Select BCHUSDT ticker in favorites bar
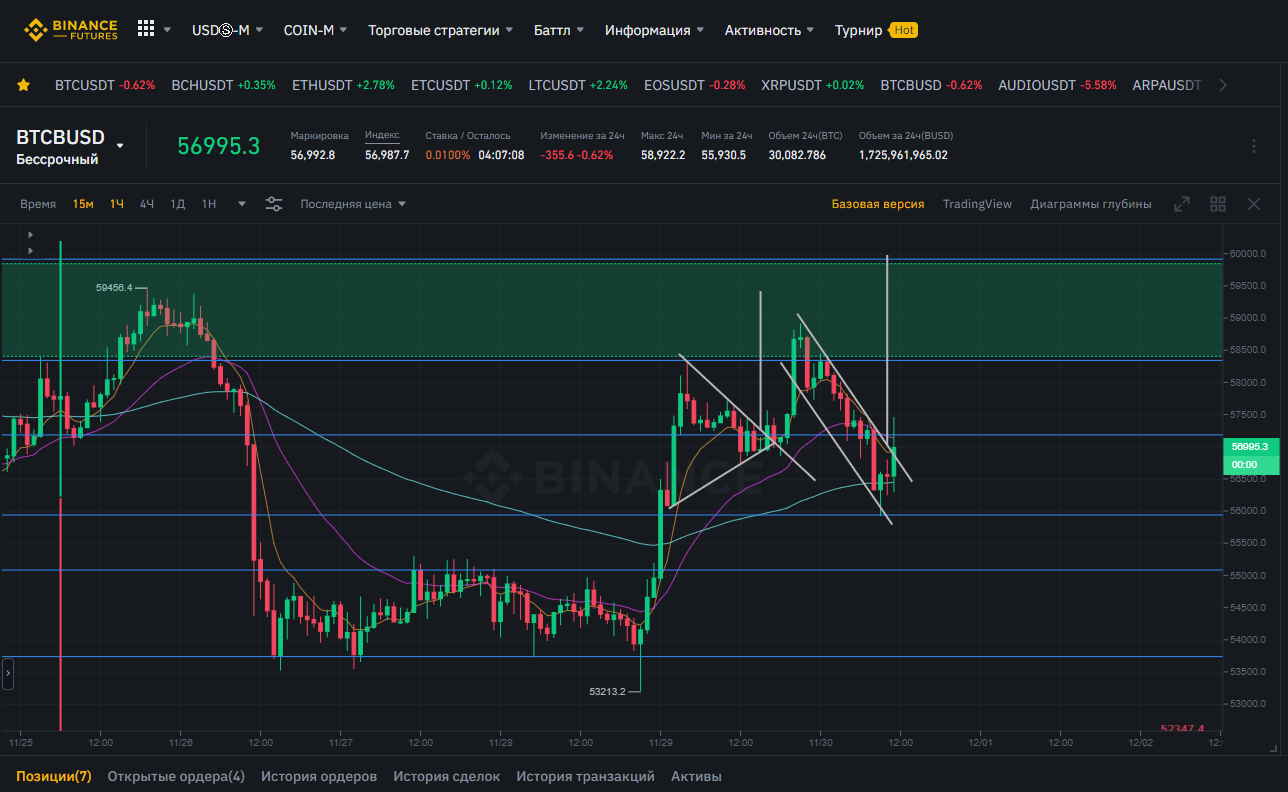Viewport: 1288px width, 792px height. click(224, 85)
